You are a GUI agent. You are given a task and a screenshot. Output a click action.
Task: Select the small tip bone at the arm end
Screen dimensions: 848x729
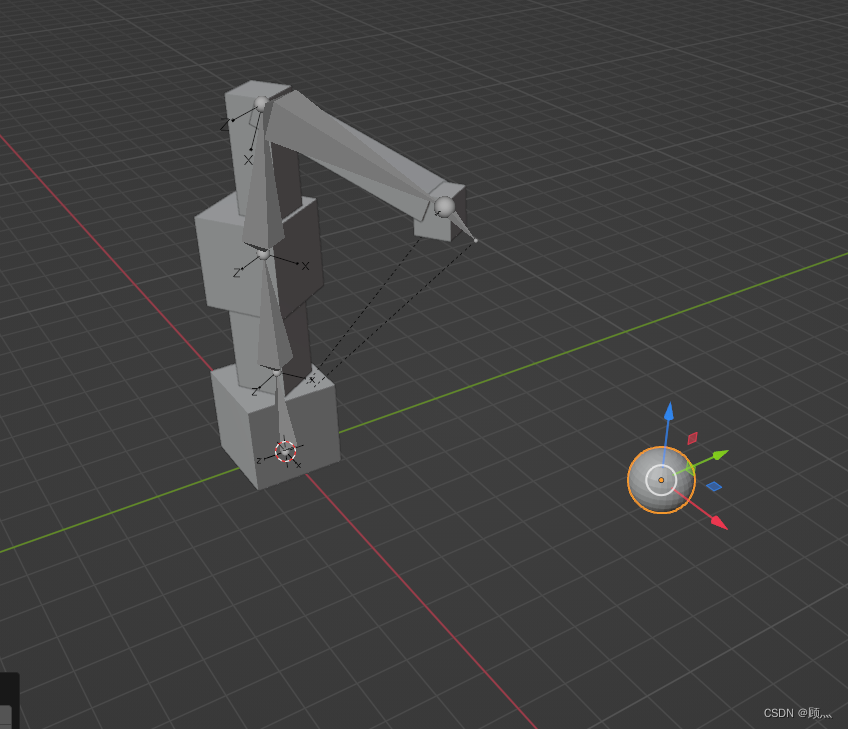point(464,227)
